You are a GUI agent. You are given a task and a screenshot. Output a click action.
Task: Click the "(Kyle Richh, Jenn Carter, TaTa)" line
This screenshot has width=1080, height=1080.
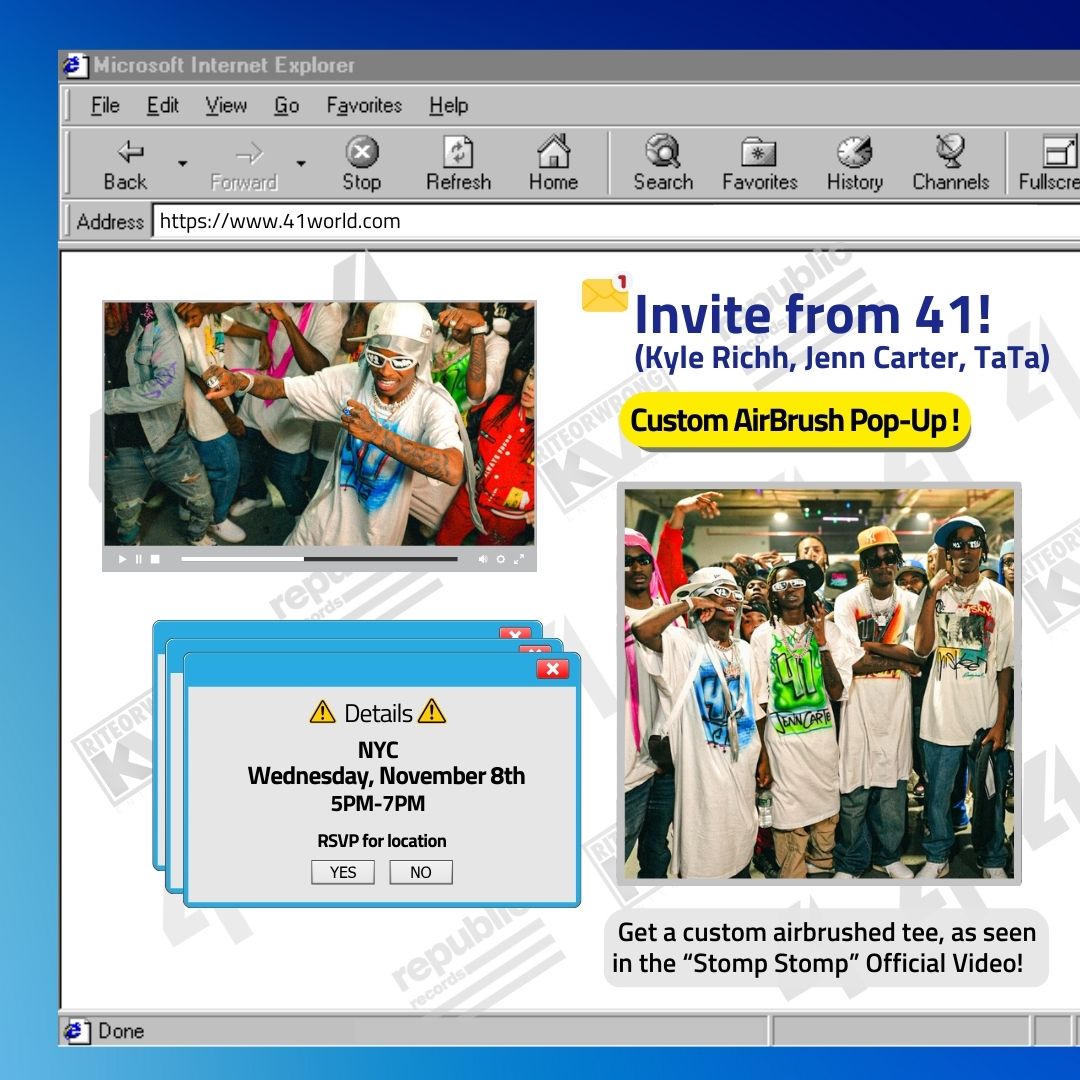(x=842, y=357)
